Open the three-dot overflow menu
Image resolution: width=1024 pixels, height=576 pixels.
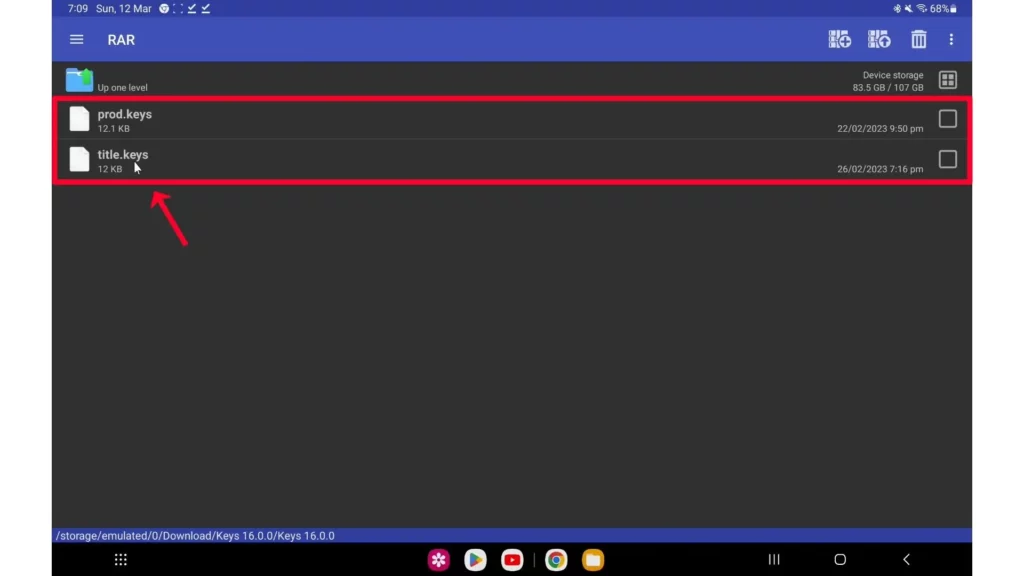pyautogui.click(x=952, y=40)
